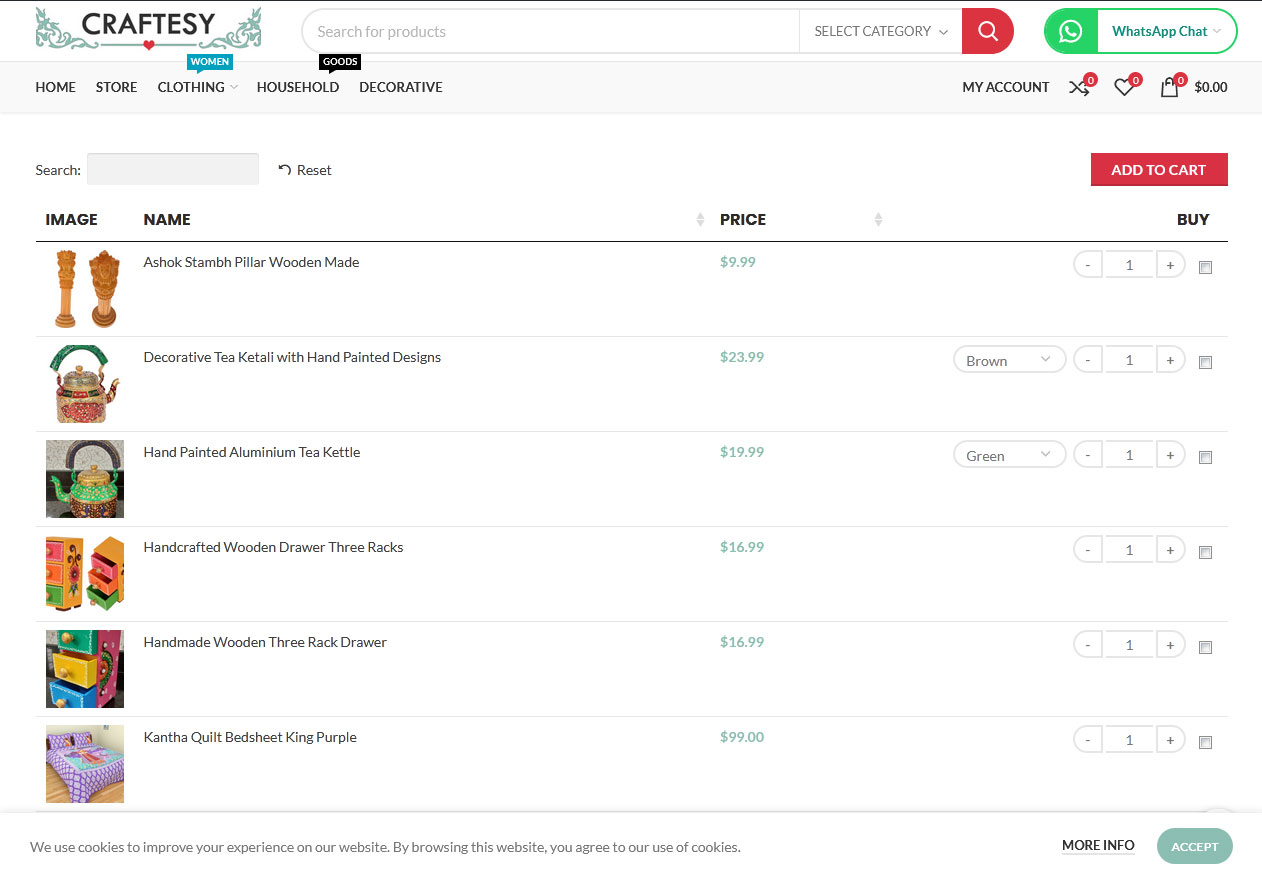The width and height of the screenshot is (1262, 876).
Task: Click the quantity field for Ashok Stambh Pillar
Action: point(1129,265)
